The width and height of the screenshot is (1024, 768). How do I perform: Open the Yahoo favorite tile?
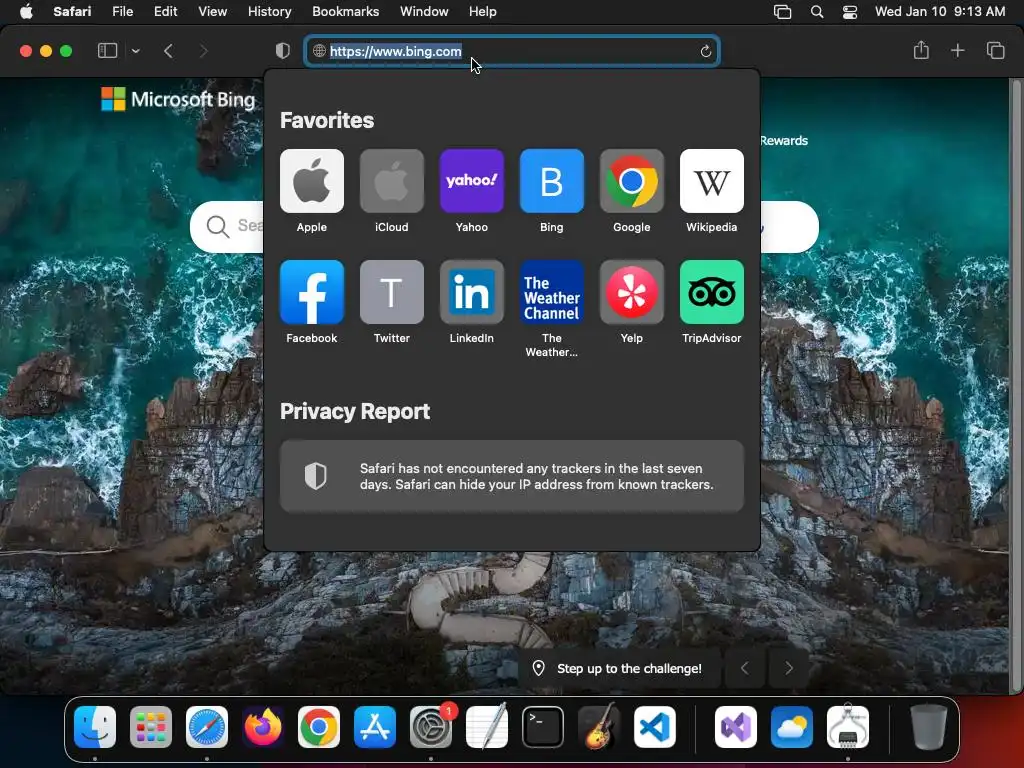click(472, 181)
